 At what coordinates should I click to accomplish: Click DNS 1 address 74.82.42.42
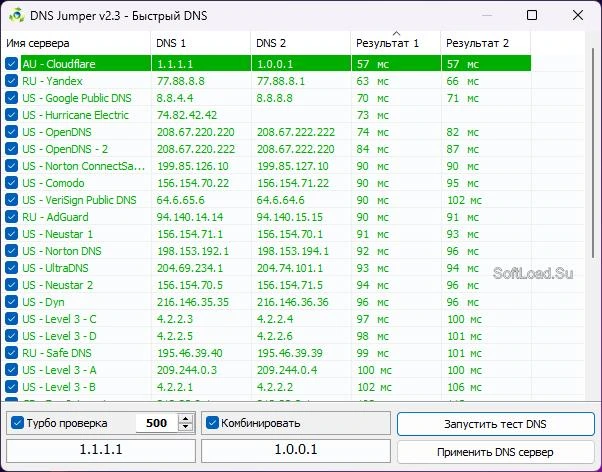point(187,115)
